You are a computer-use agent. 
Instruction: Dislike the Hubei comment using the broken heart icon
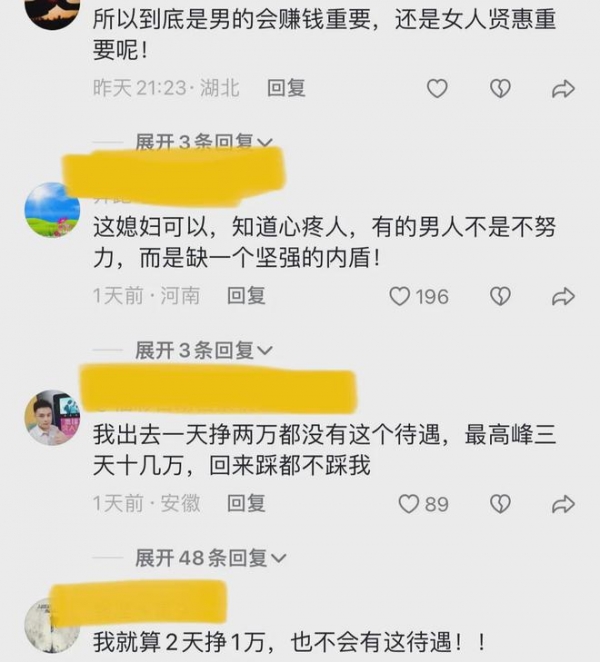tap(500, 89)
